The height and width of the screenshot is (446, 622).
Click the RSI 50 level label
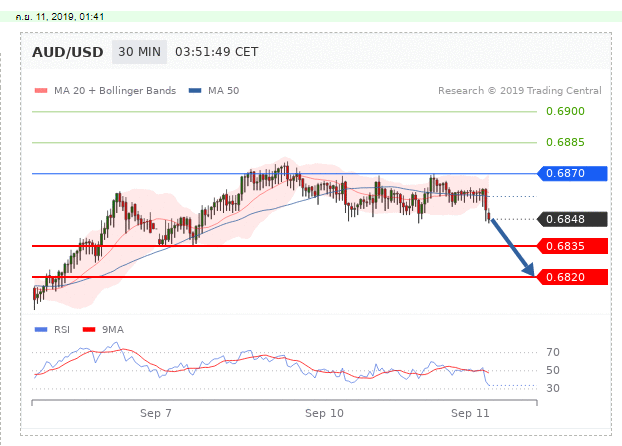pos(553,370)
